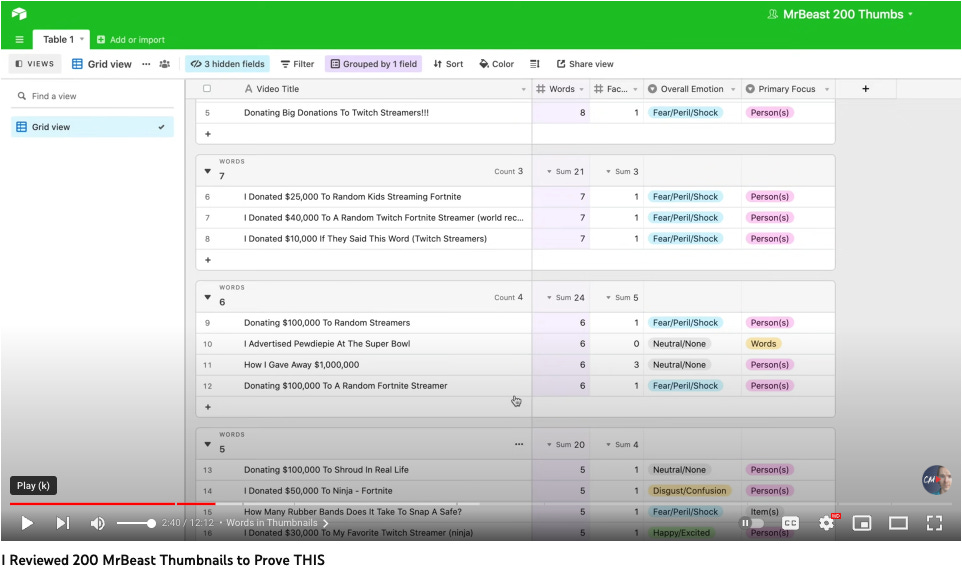The height and width of the screenshot is (573, 962).
Task: Open the hamburger menu beside Table 1
Action: point(19,40)
